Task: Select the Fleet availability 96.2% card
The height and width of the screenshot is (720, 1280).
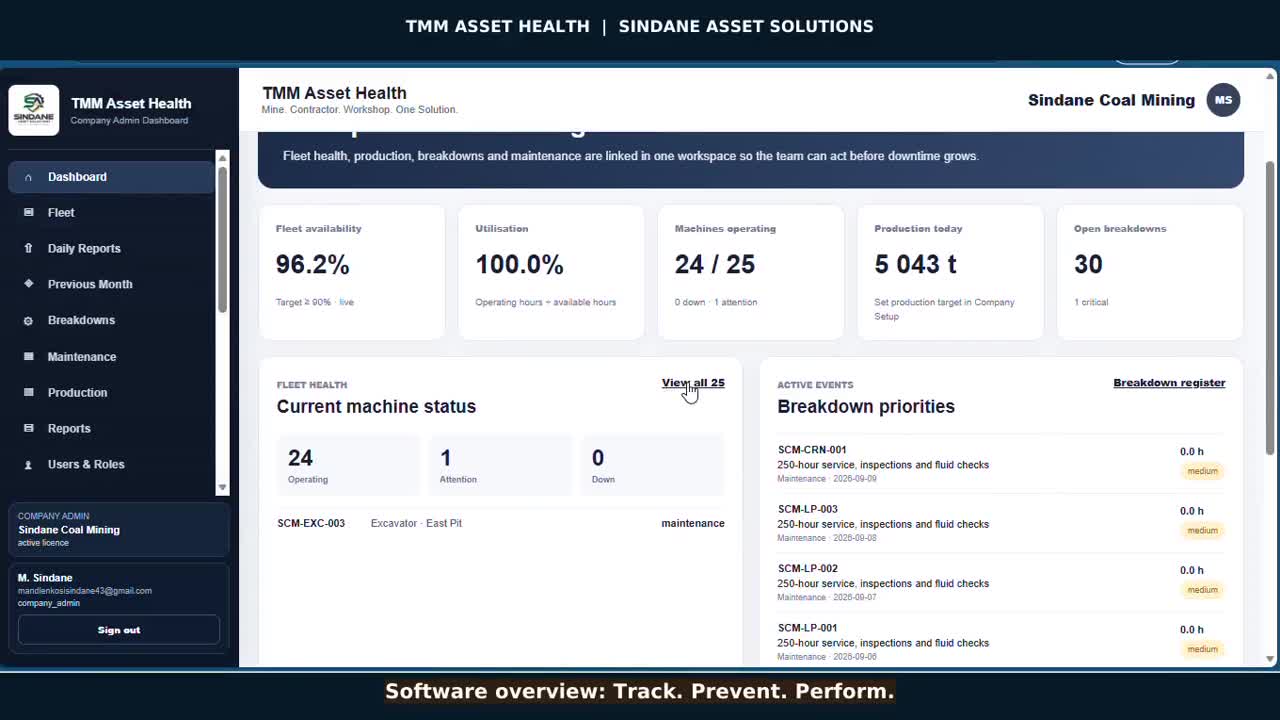Action: point(352,272)
